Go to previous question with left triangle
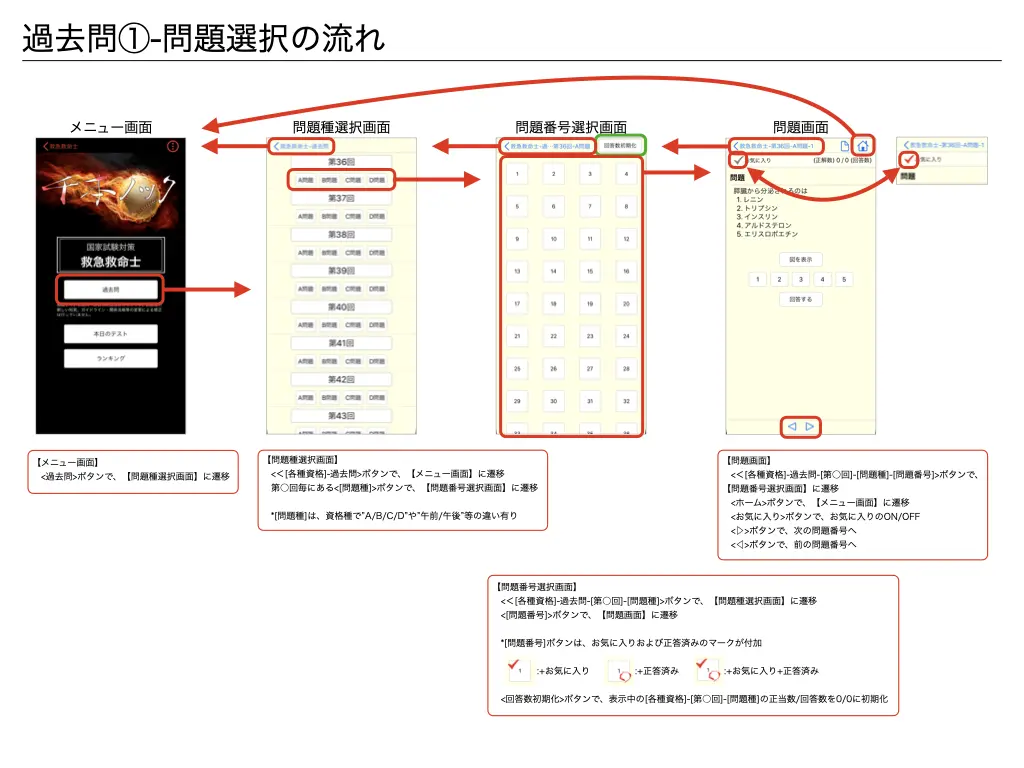 click(792, 426)
